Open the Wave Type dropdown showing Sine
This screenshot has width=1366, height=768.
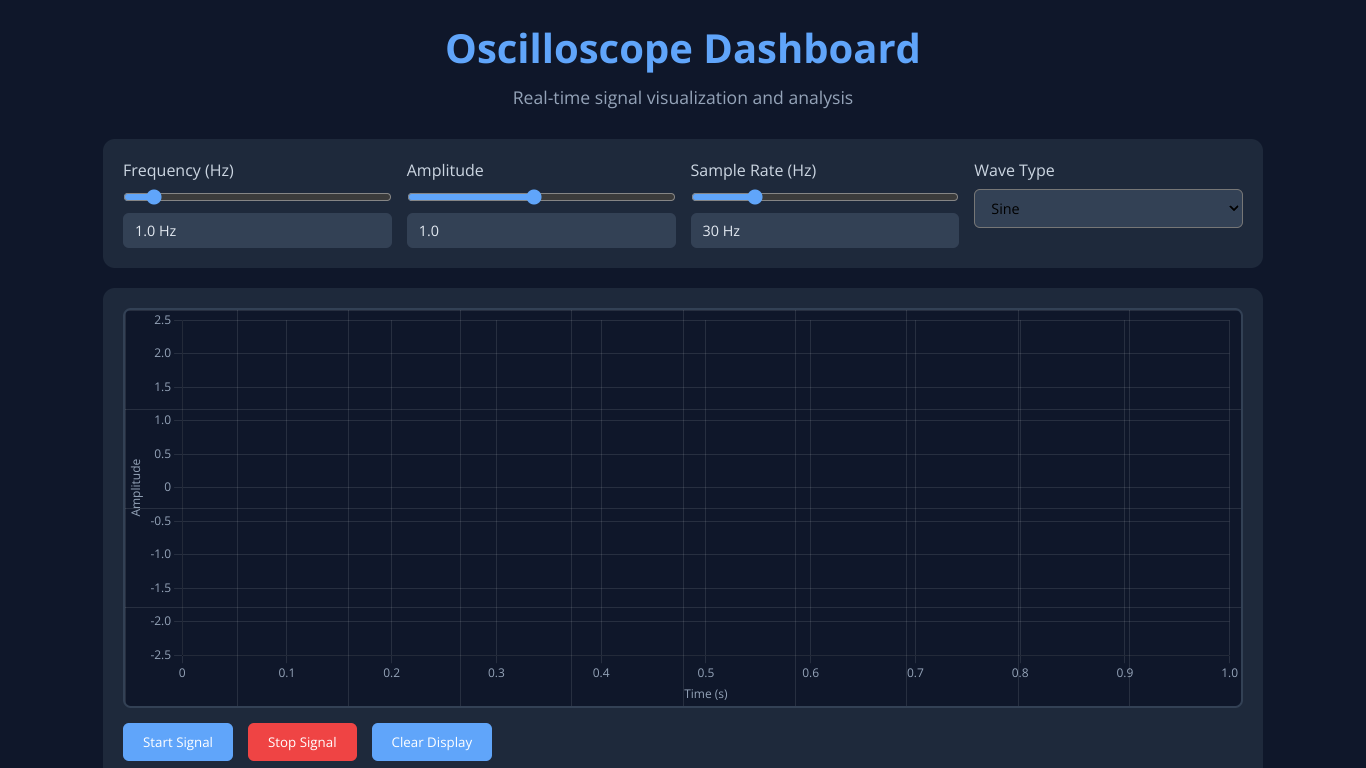[x=1108, y=208]
